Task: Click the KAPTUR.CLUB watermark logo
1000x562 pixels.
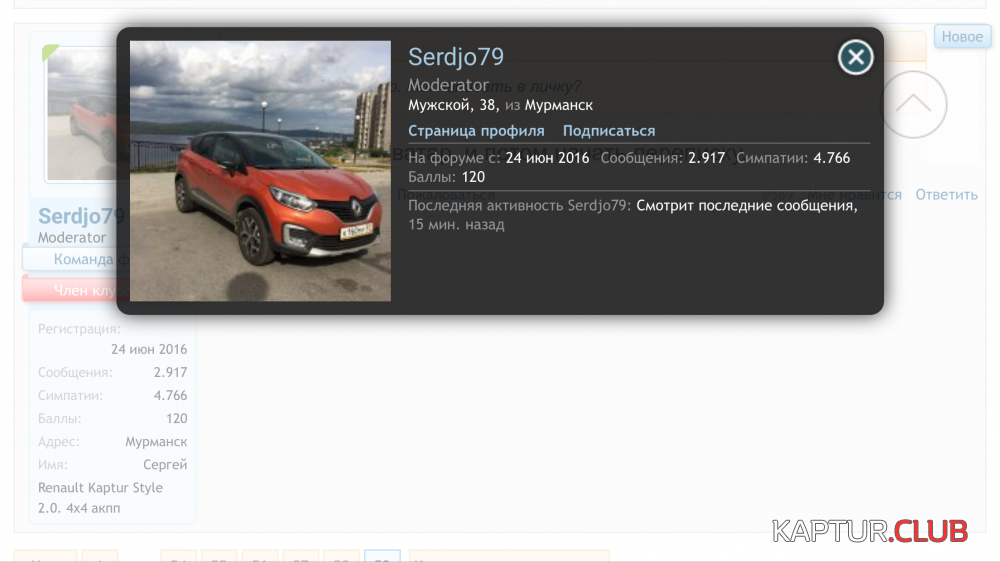Action: click(x=869, y=530)
